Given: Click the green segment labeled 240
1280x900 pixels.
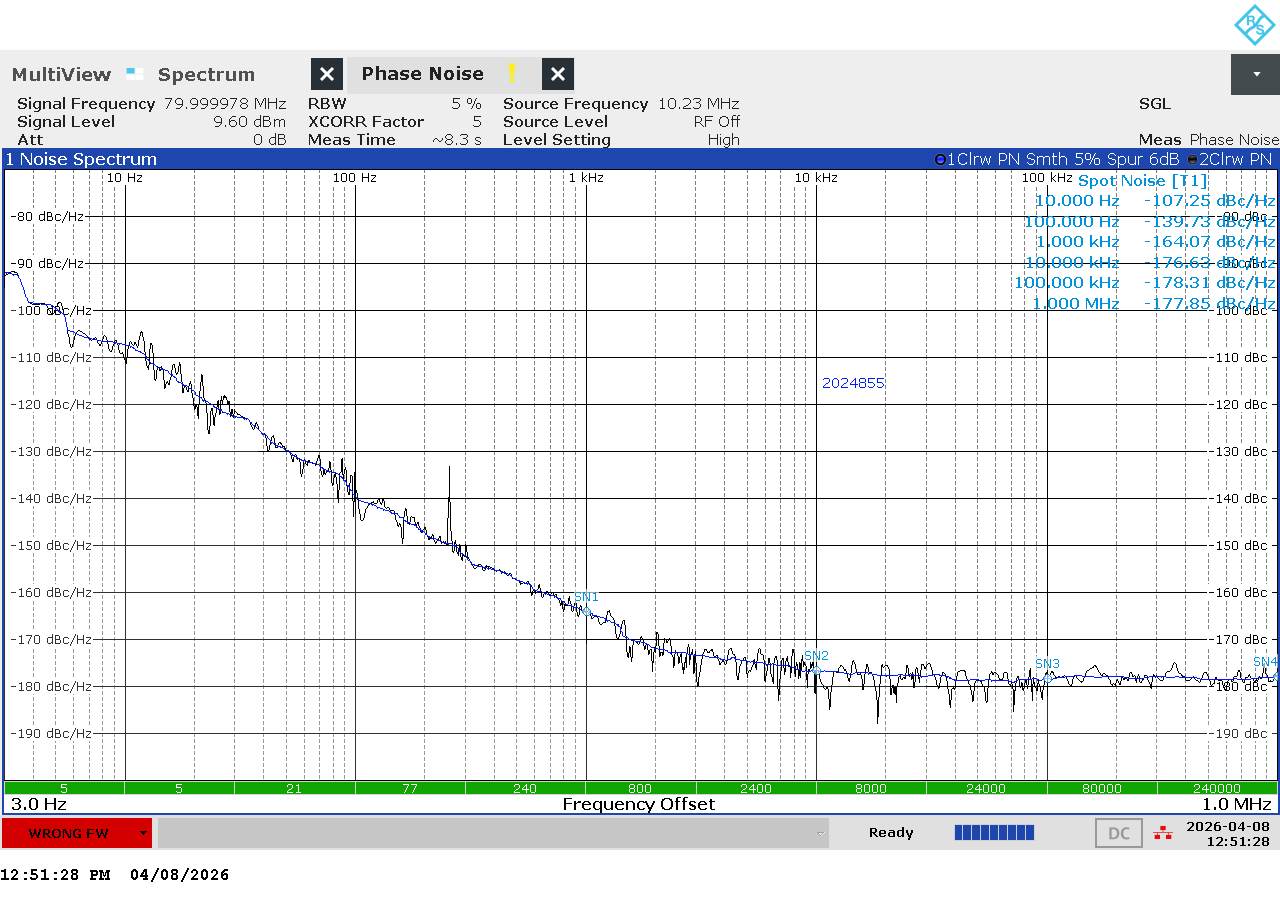Looking at the screenshot, I should [x=524, y=788].
